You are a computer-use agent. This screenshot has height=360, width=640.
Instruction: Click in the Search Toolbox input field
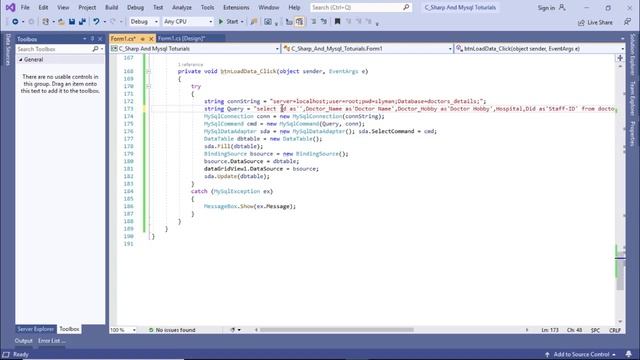(53, 49)
